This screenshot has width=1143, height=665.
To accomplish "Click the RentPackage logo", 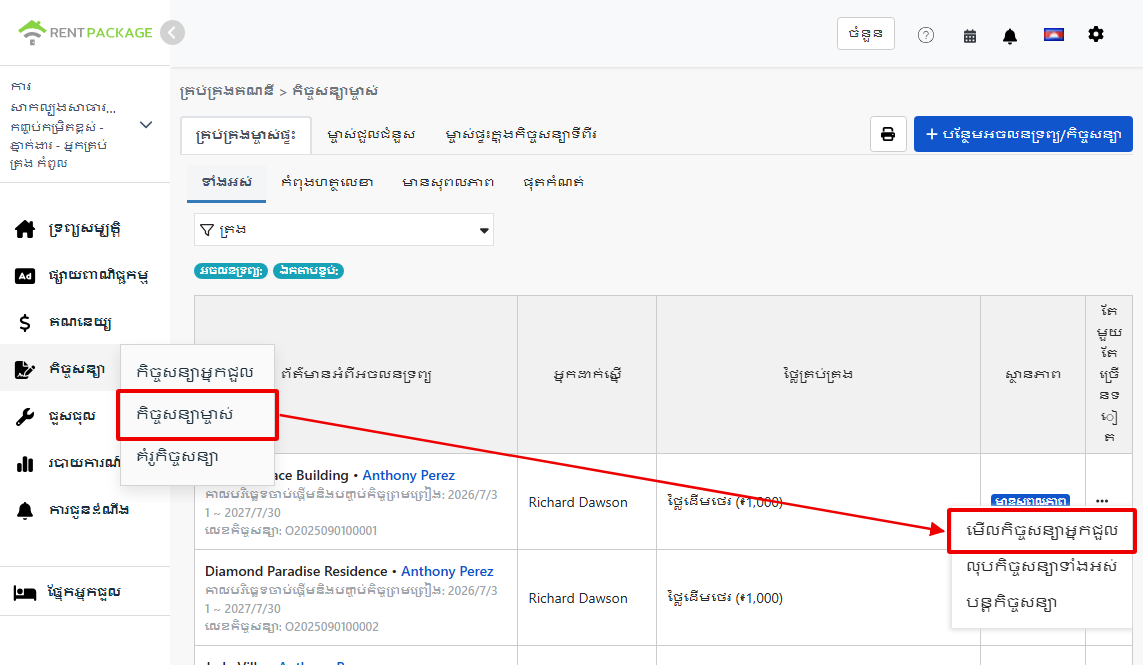I will point(85,32).
